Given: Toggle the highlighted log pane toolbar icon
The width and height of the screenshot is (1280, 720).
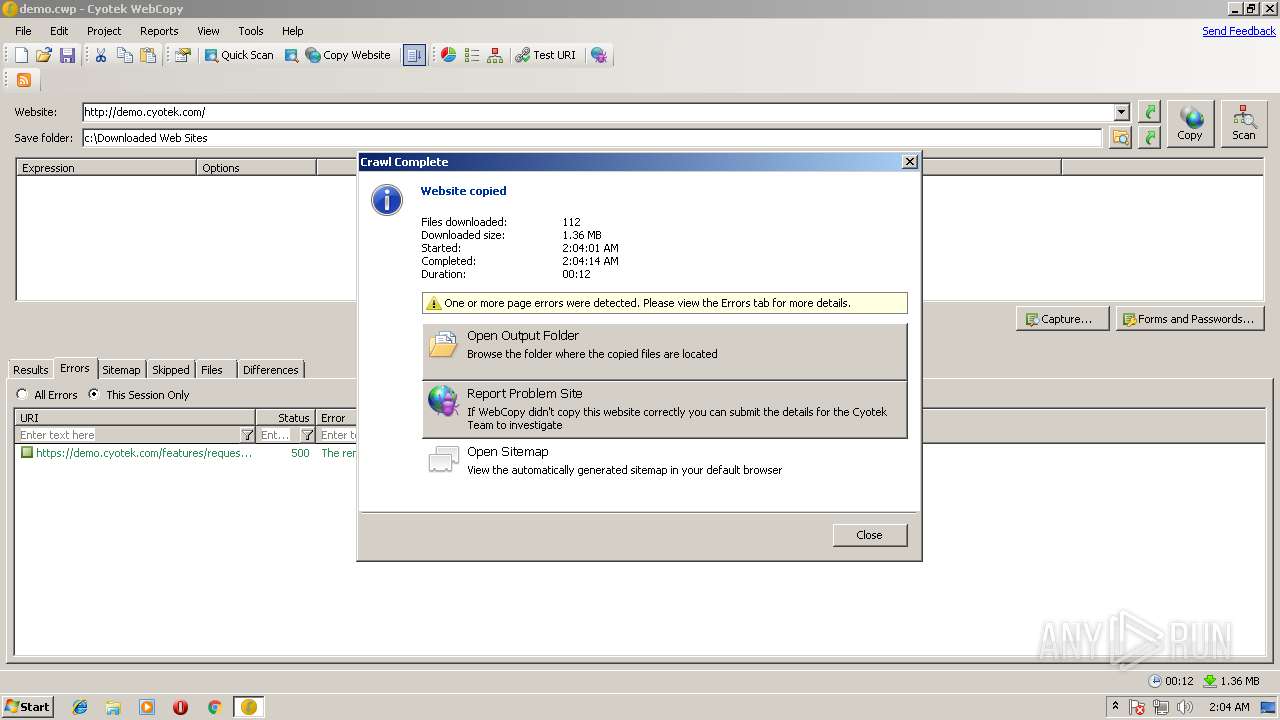Looking at the screenshot, I should click(x=414, y=55).
